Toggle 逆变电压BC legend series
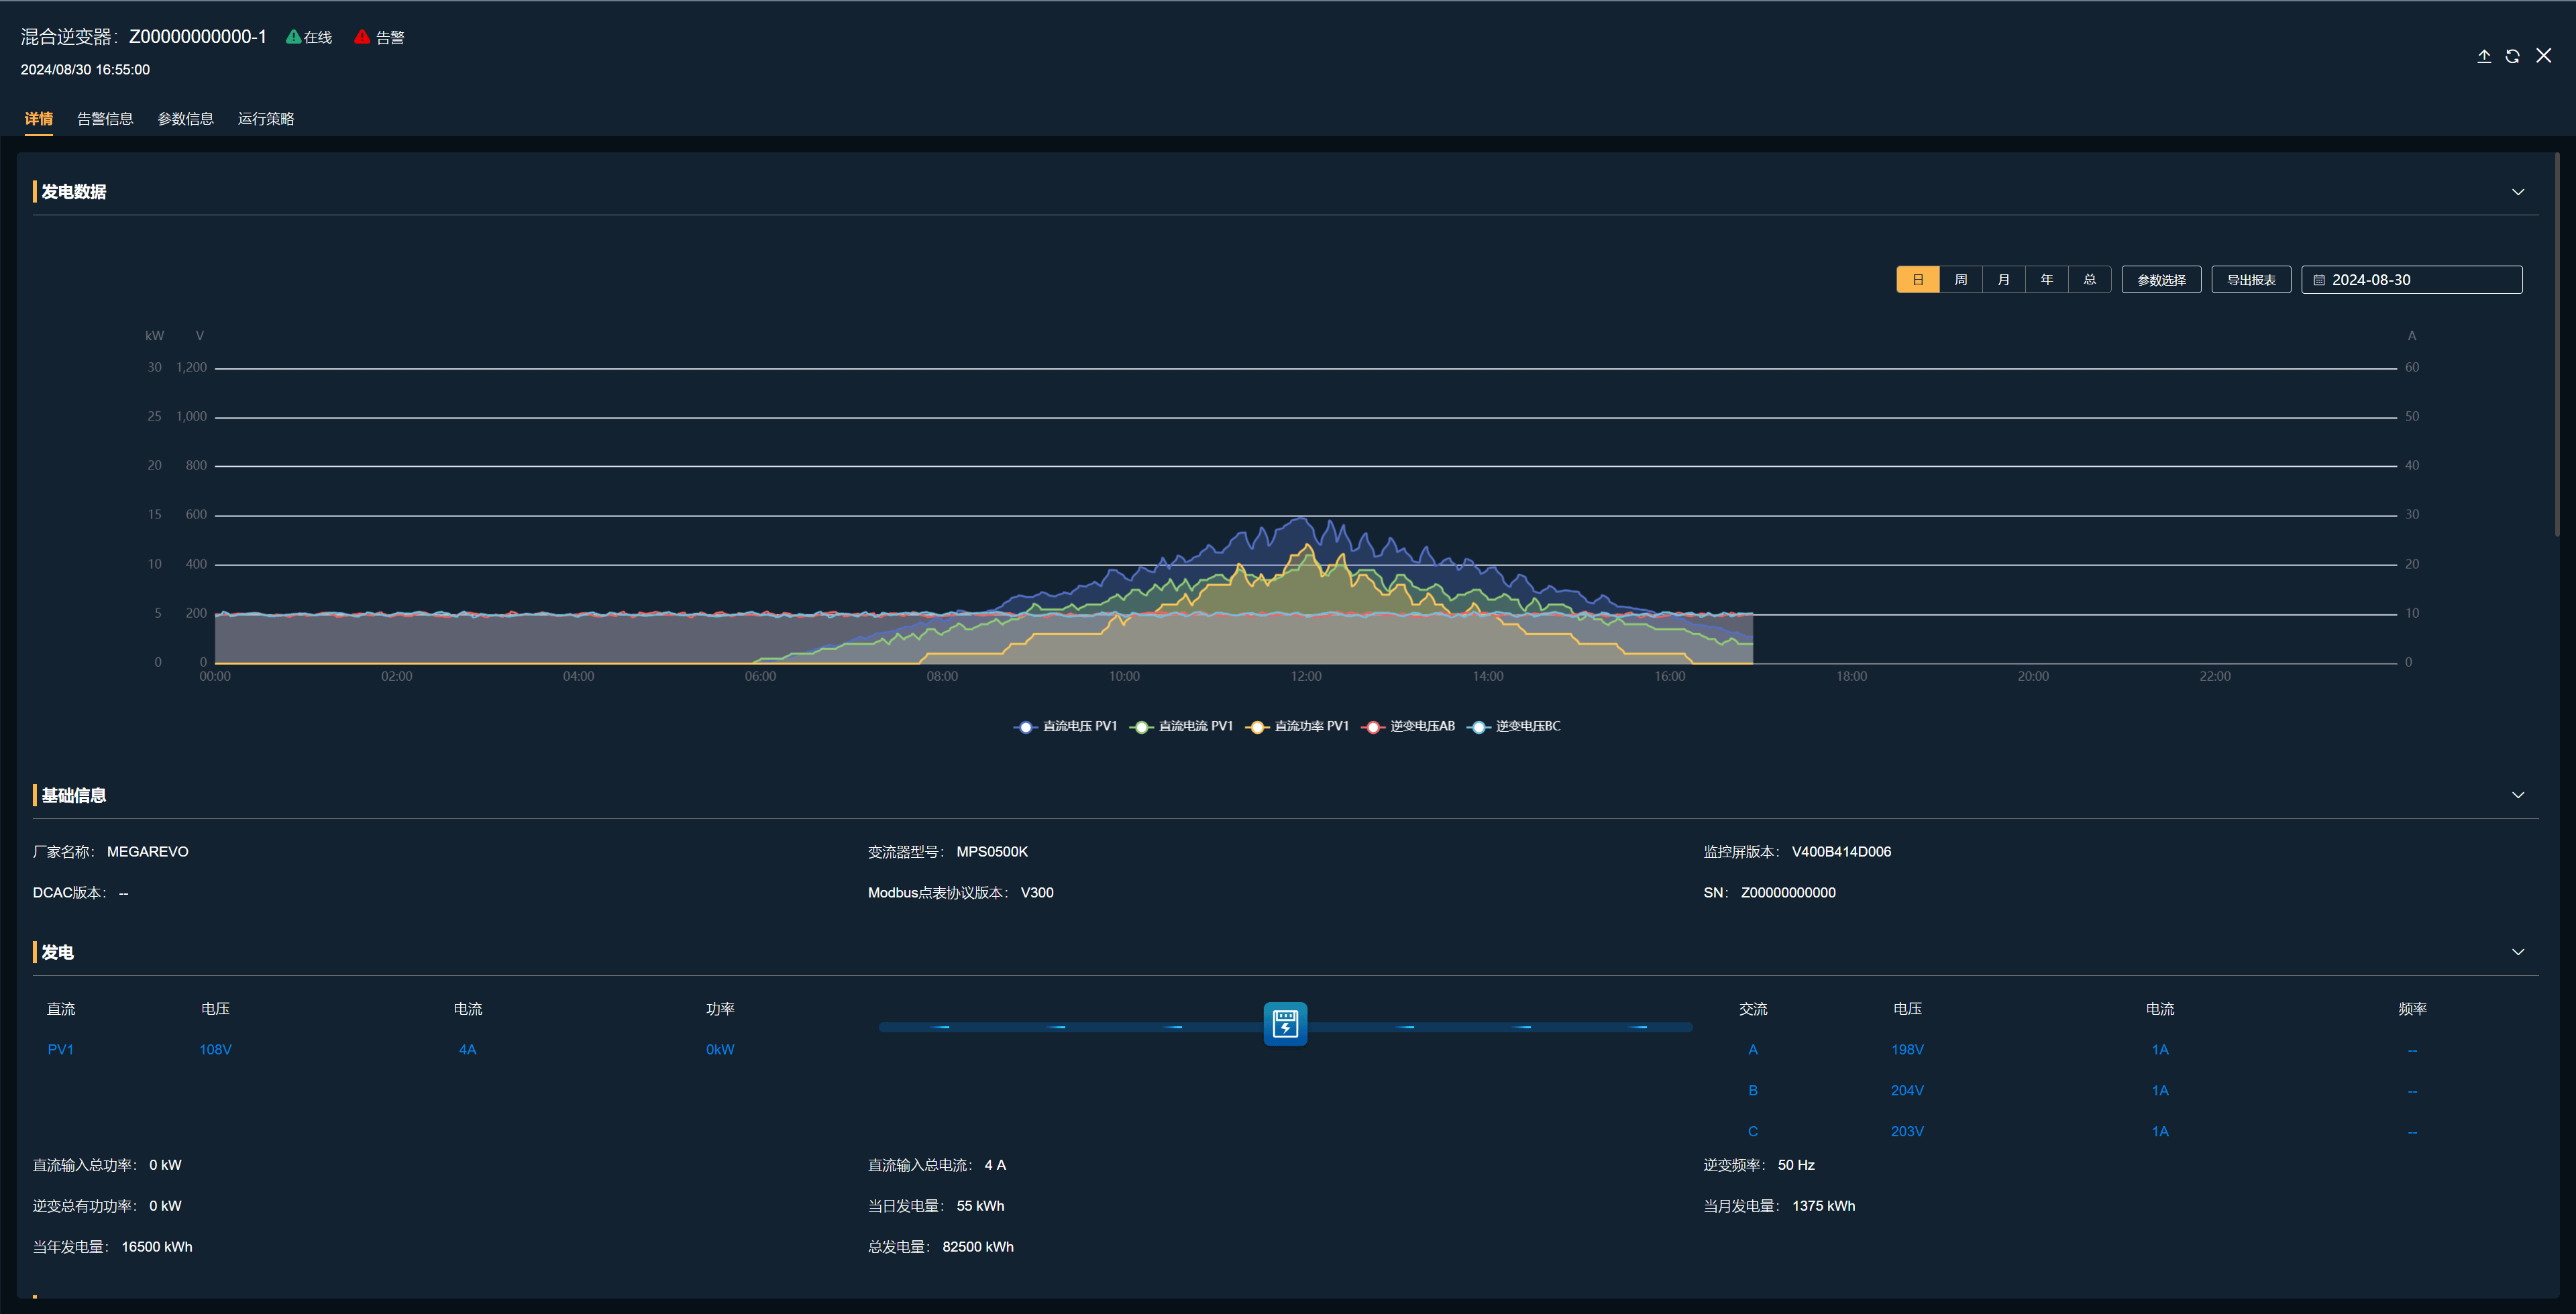Viewport: 2576px width, 1314px height. 1513,727
